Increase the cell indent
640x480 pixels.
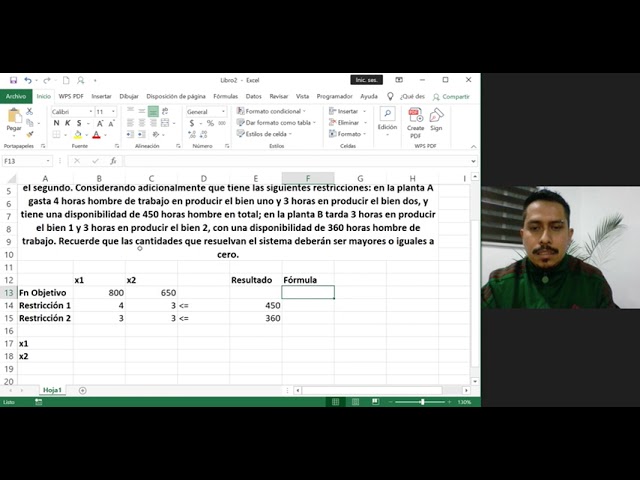tap(142, 134)
